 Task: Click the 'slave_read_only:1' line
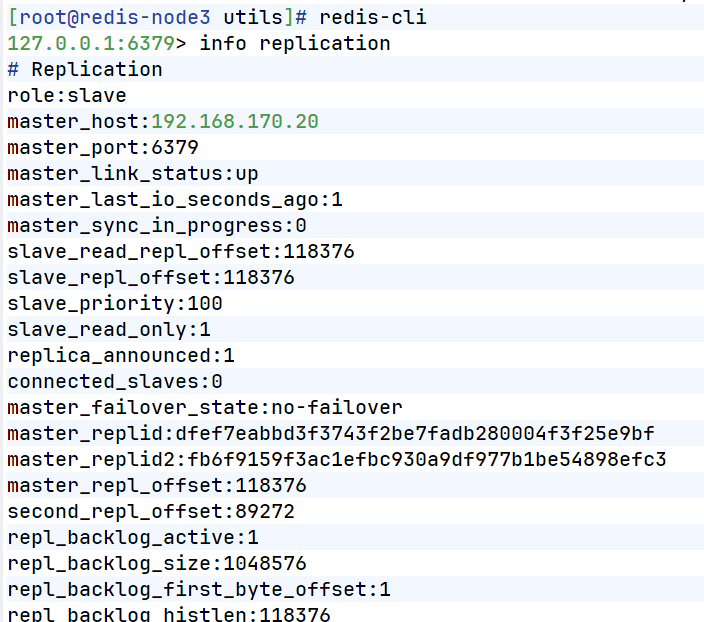click(109, 330)
